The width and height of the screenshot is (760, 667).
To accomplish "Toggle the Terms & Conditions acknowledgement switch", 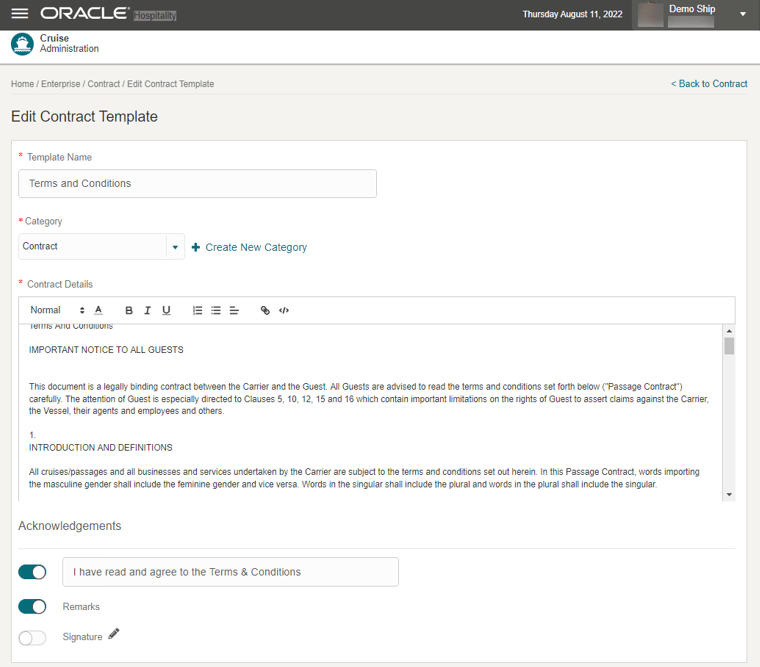I will click(32, 572).
